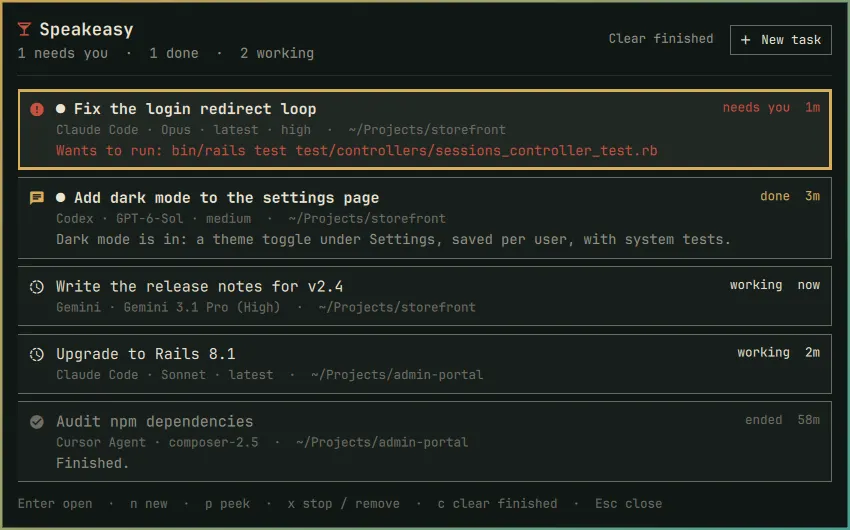Click the unread dot on login redirect task

[x=61, y=109]
